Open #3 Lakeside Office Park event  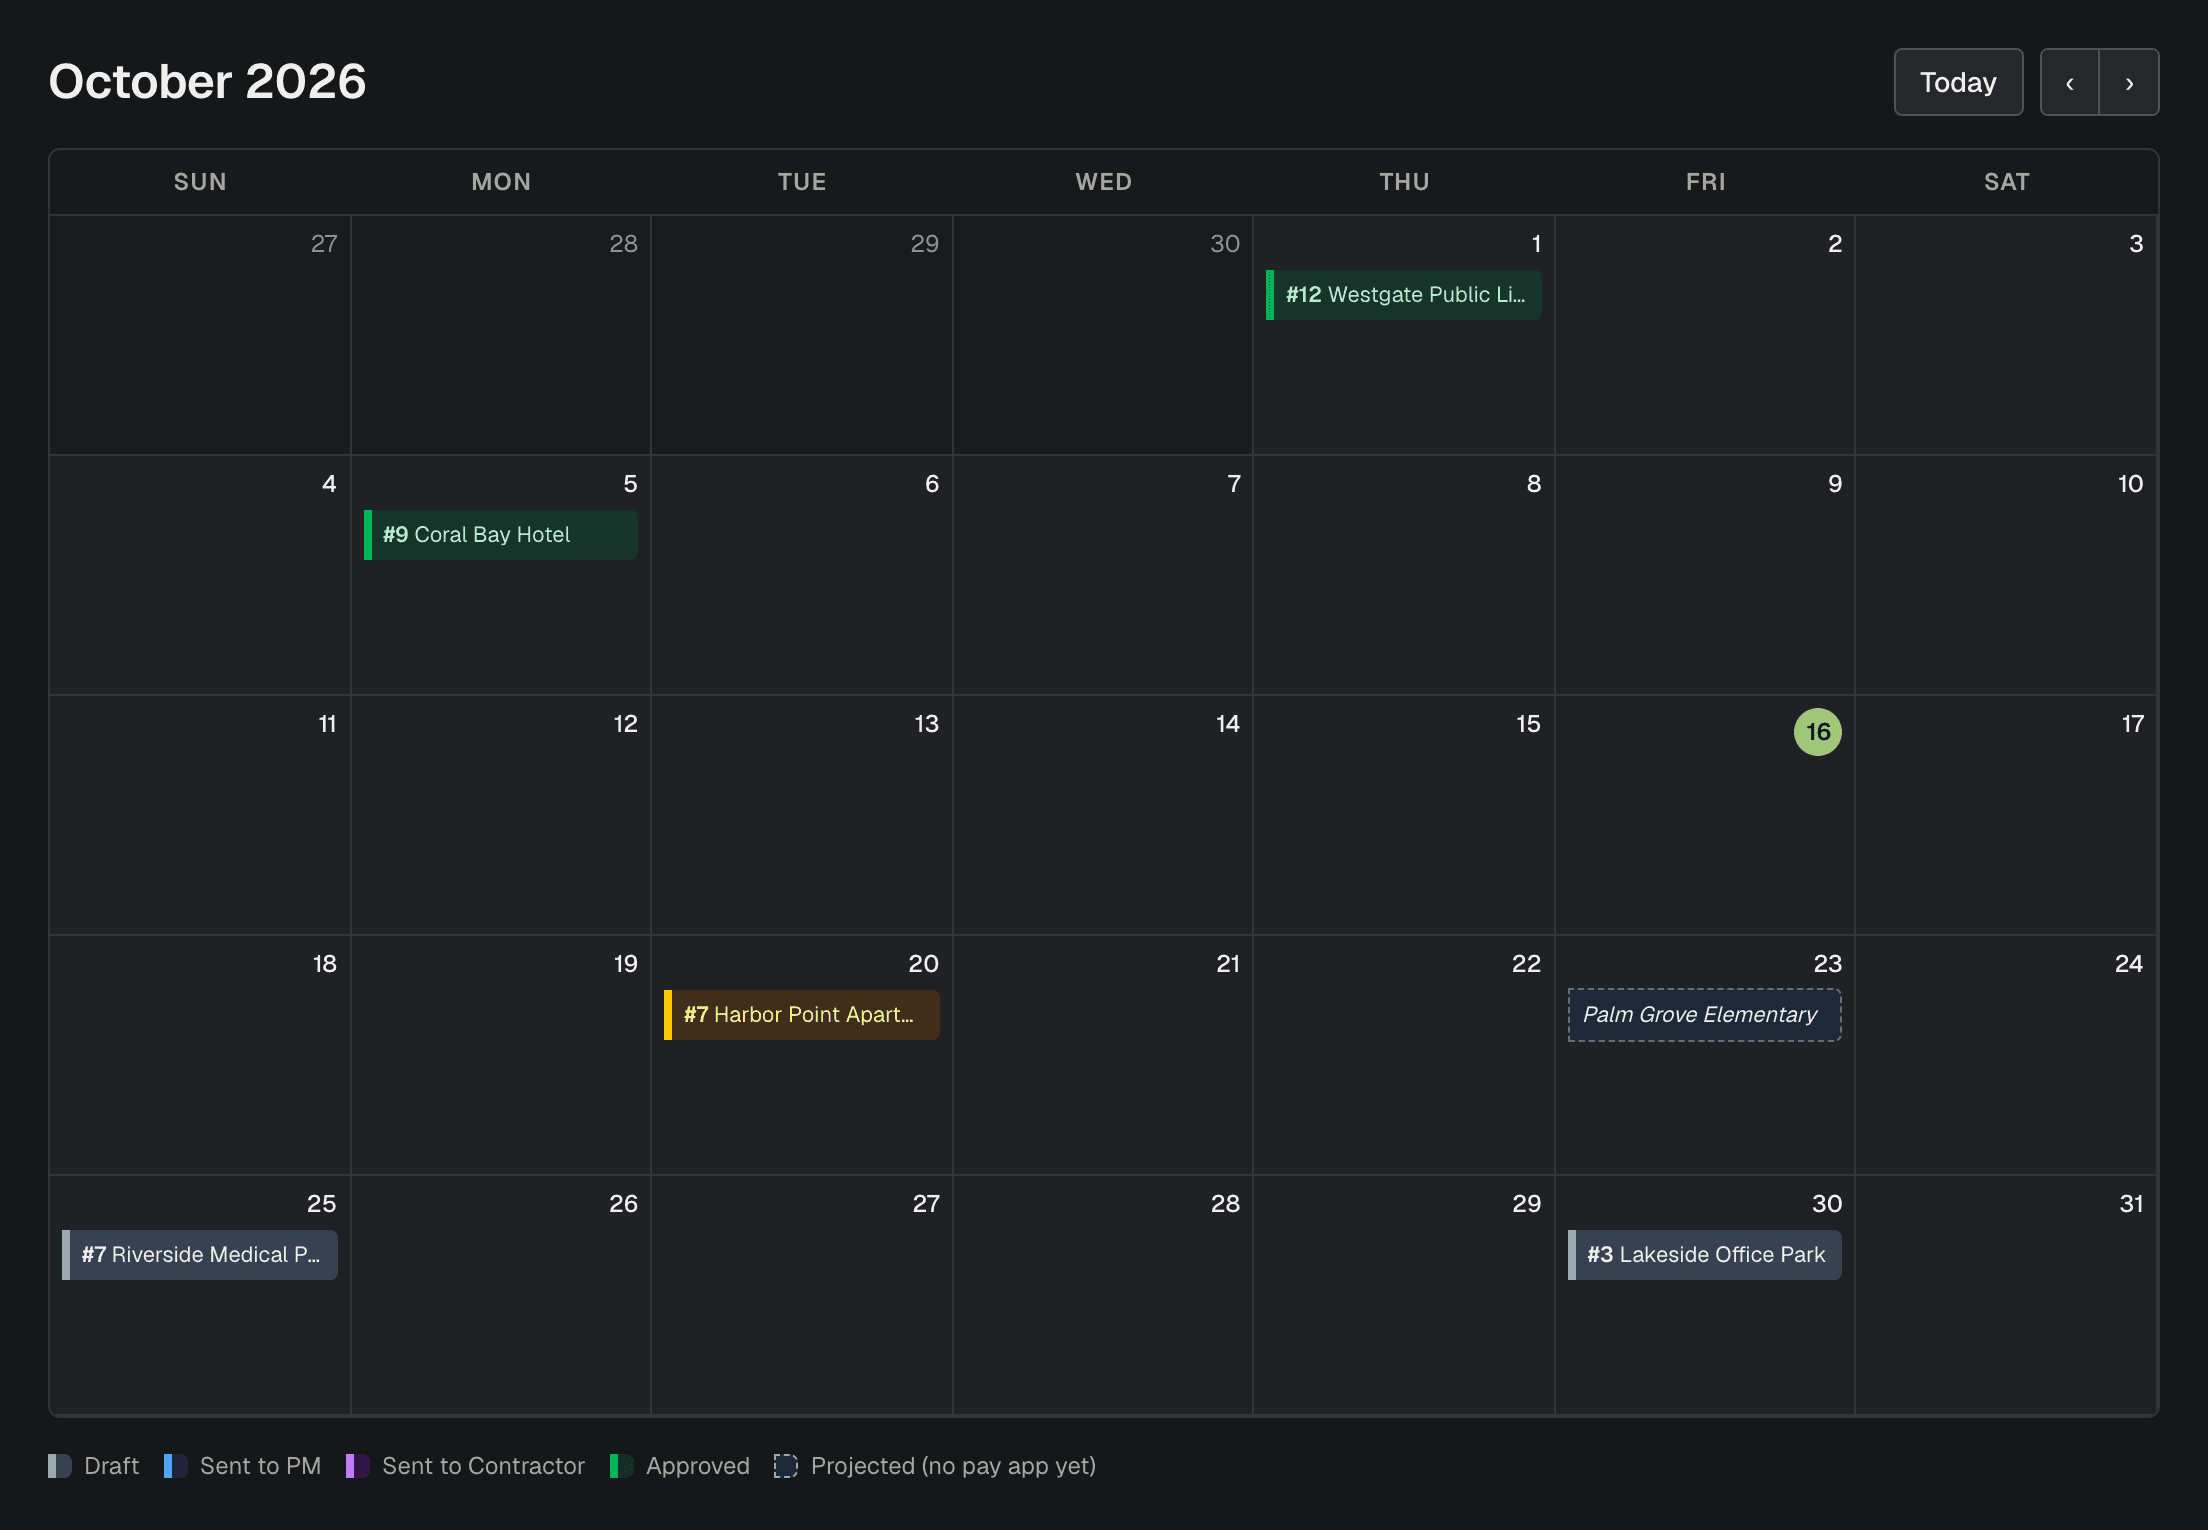pyautogui.click(x=1705, y=1255)
